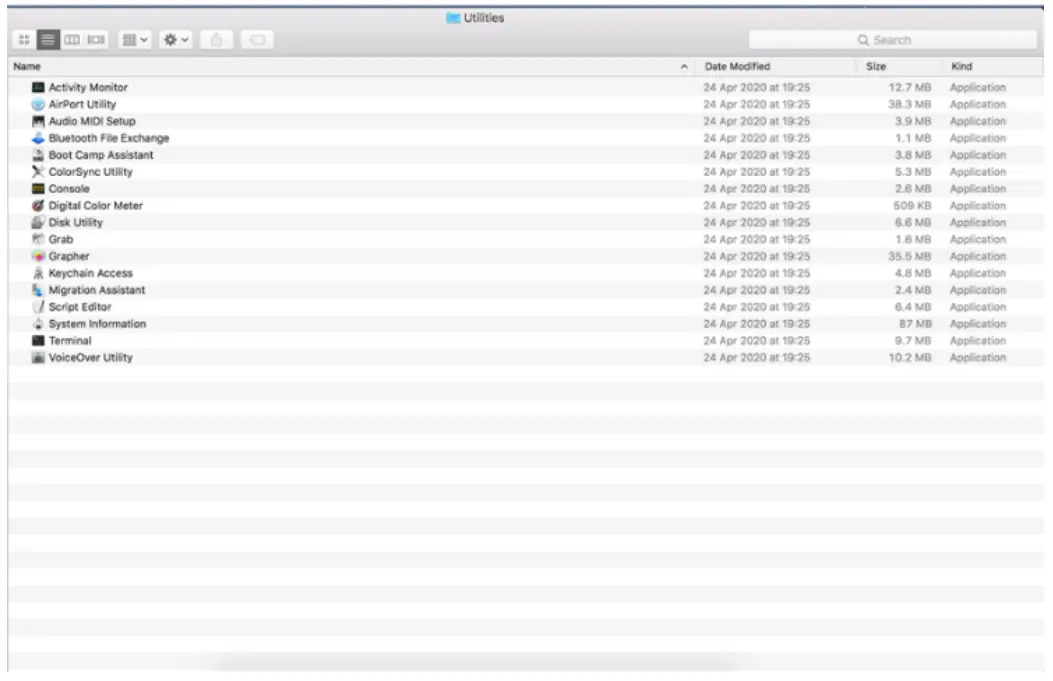Select Migration Assistant icon

tap(38, 289)
